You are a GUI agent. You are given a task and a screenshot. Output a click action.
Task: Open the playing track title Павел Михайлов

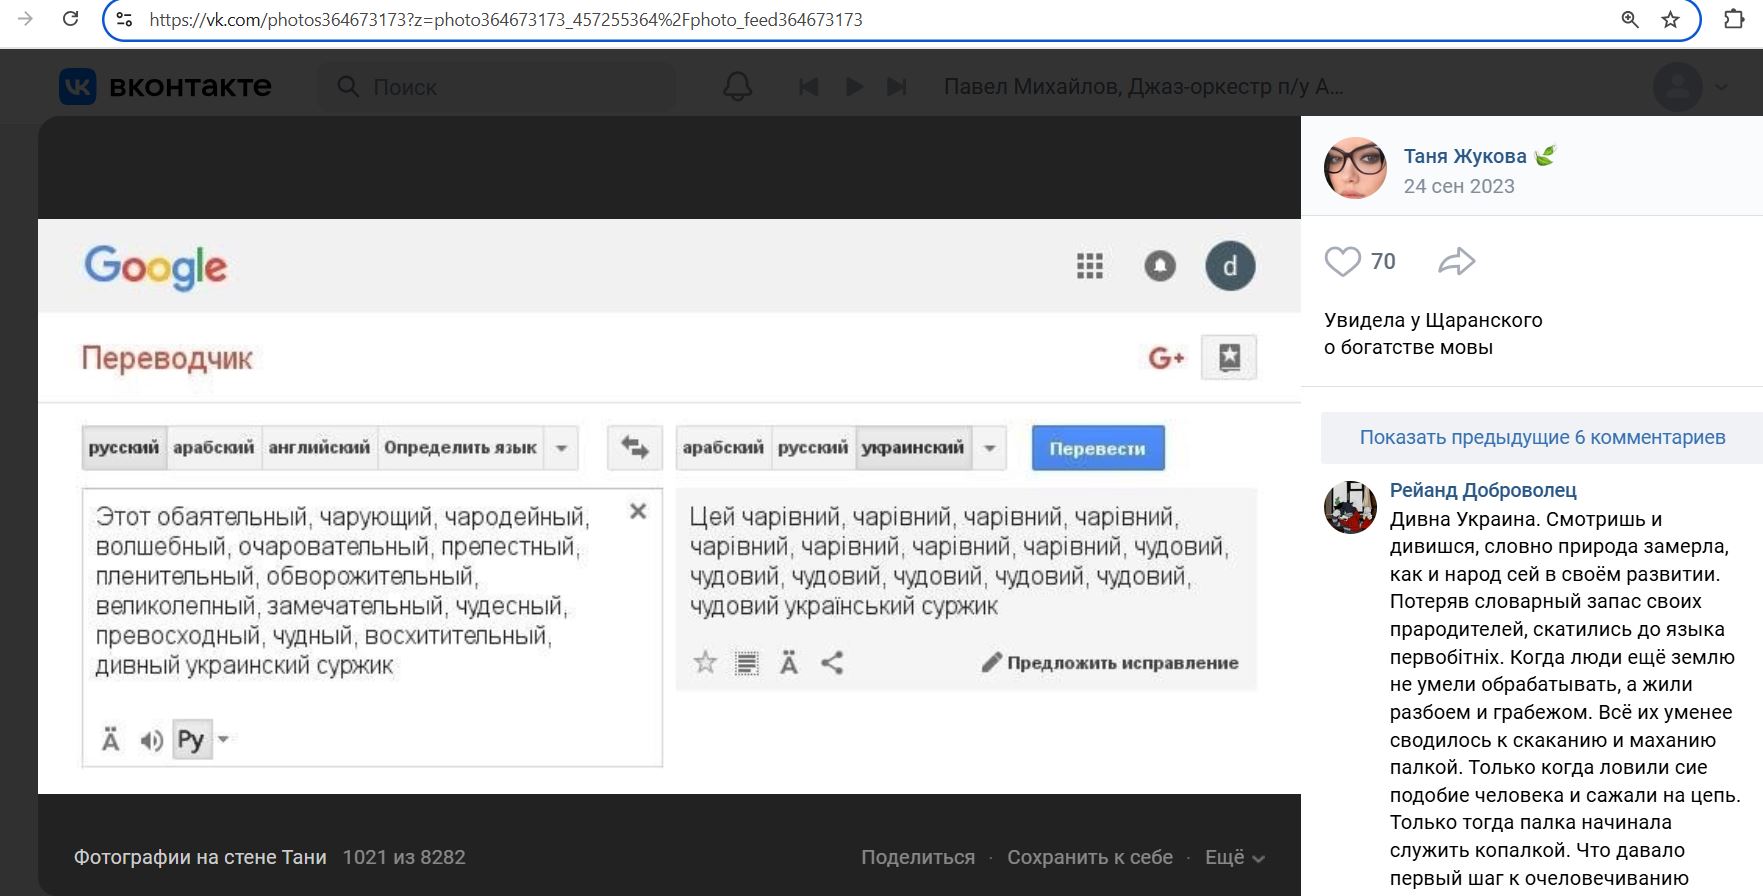(1143, 87)
